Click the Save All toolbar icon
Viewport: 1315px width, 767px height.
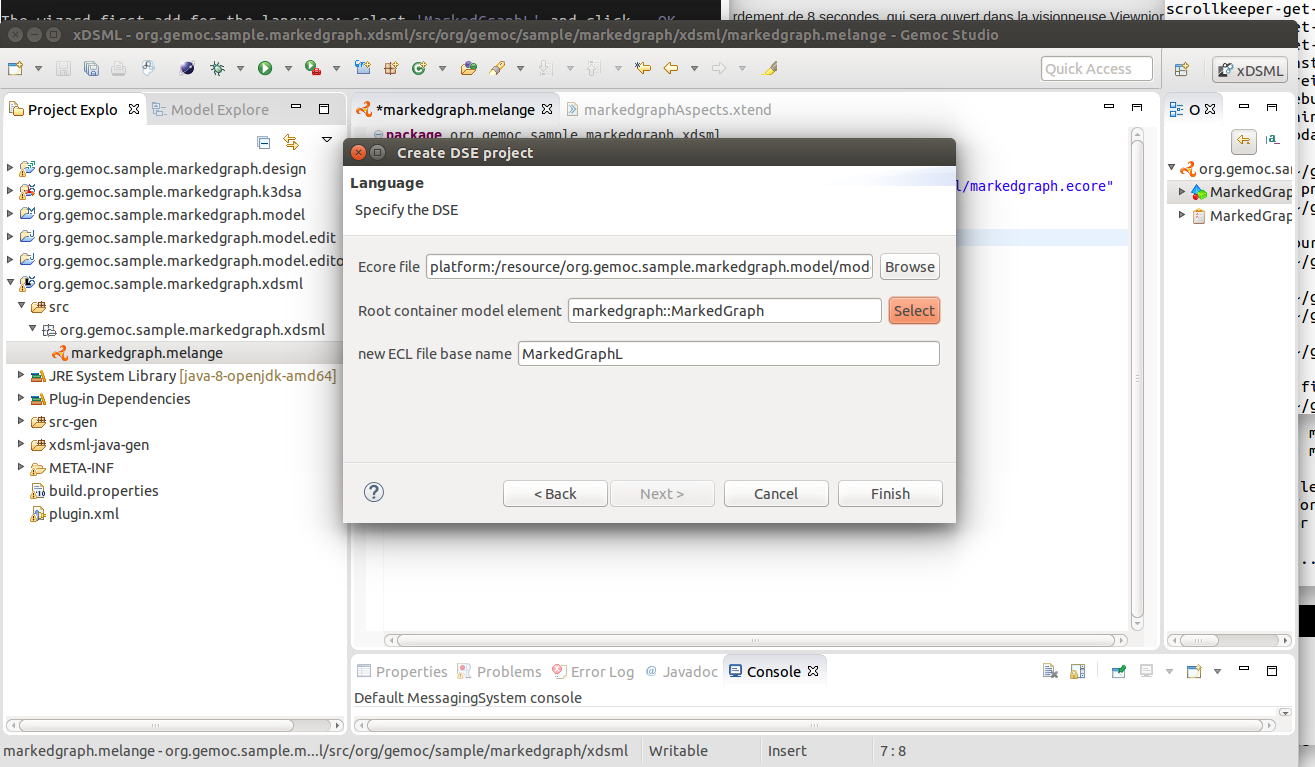(91, 69)
